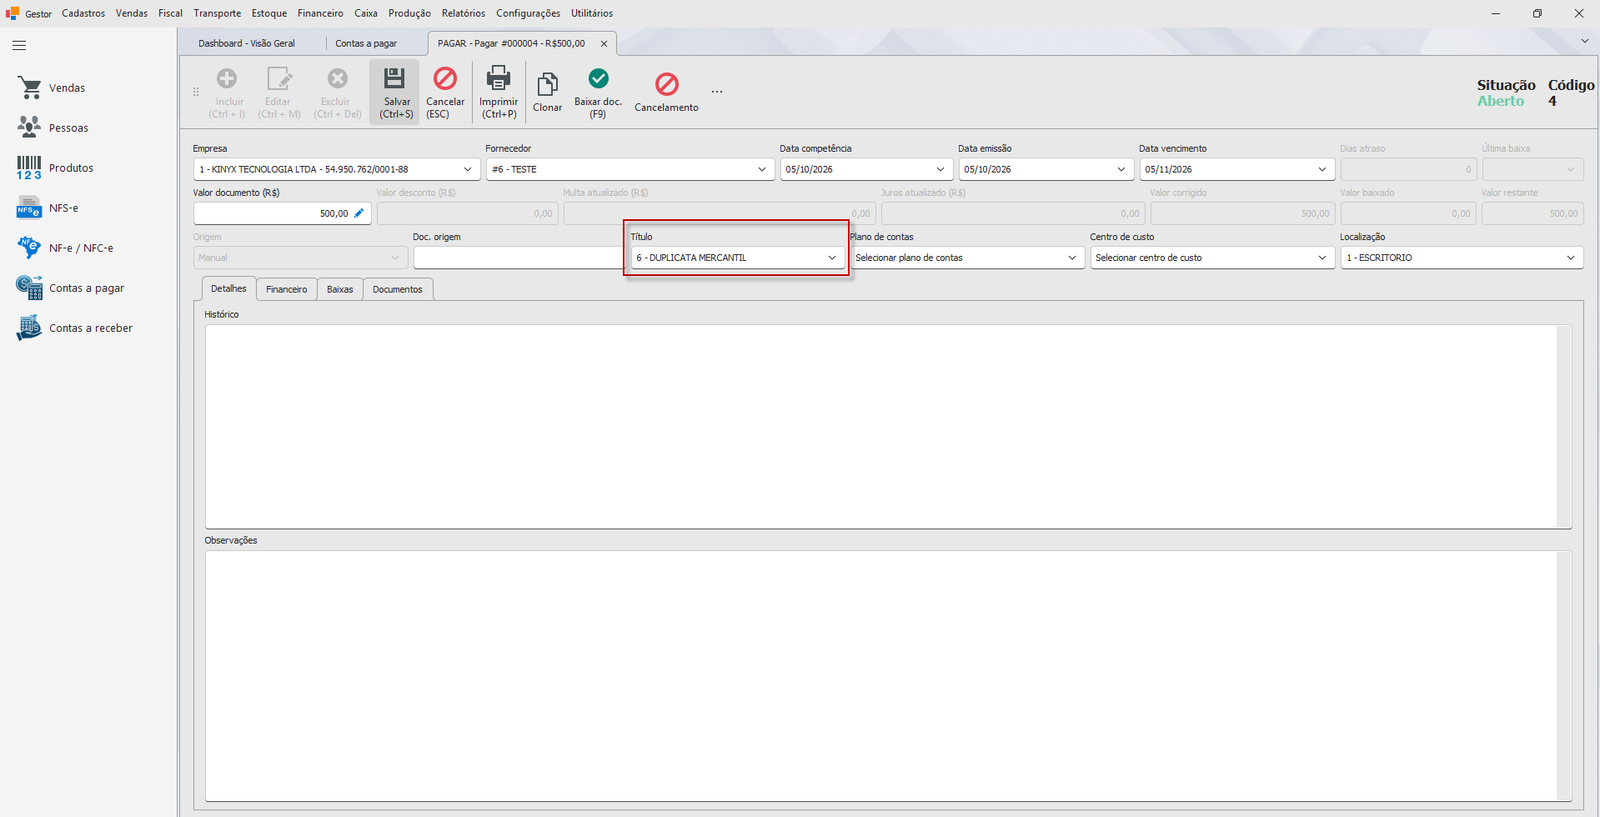
Task: Expand the Plano de contas dropdown
Action: pyautogui.click(x=1072, y=258)
